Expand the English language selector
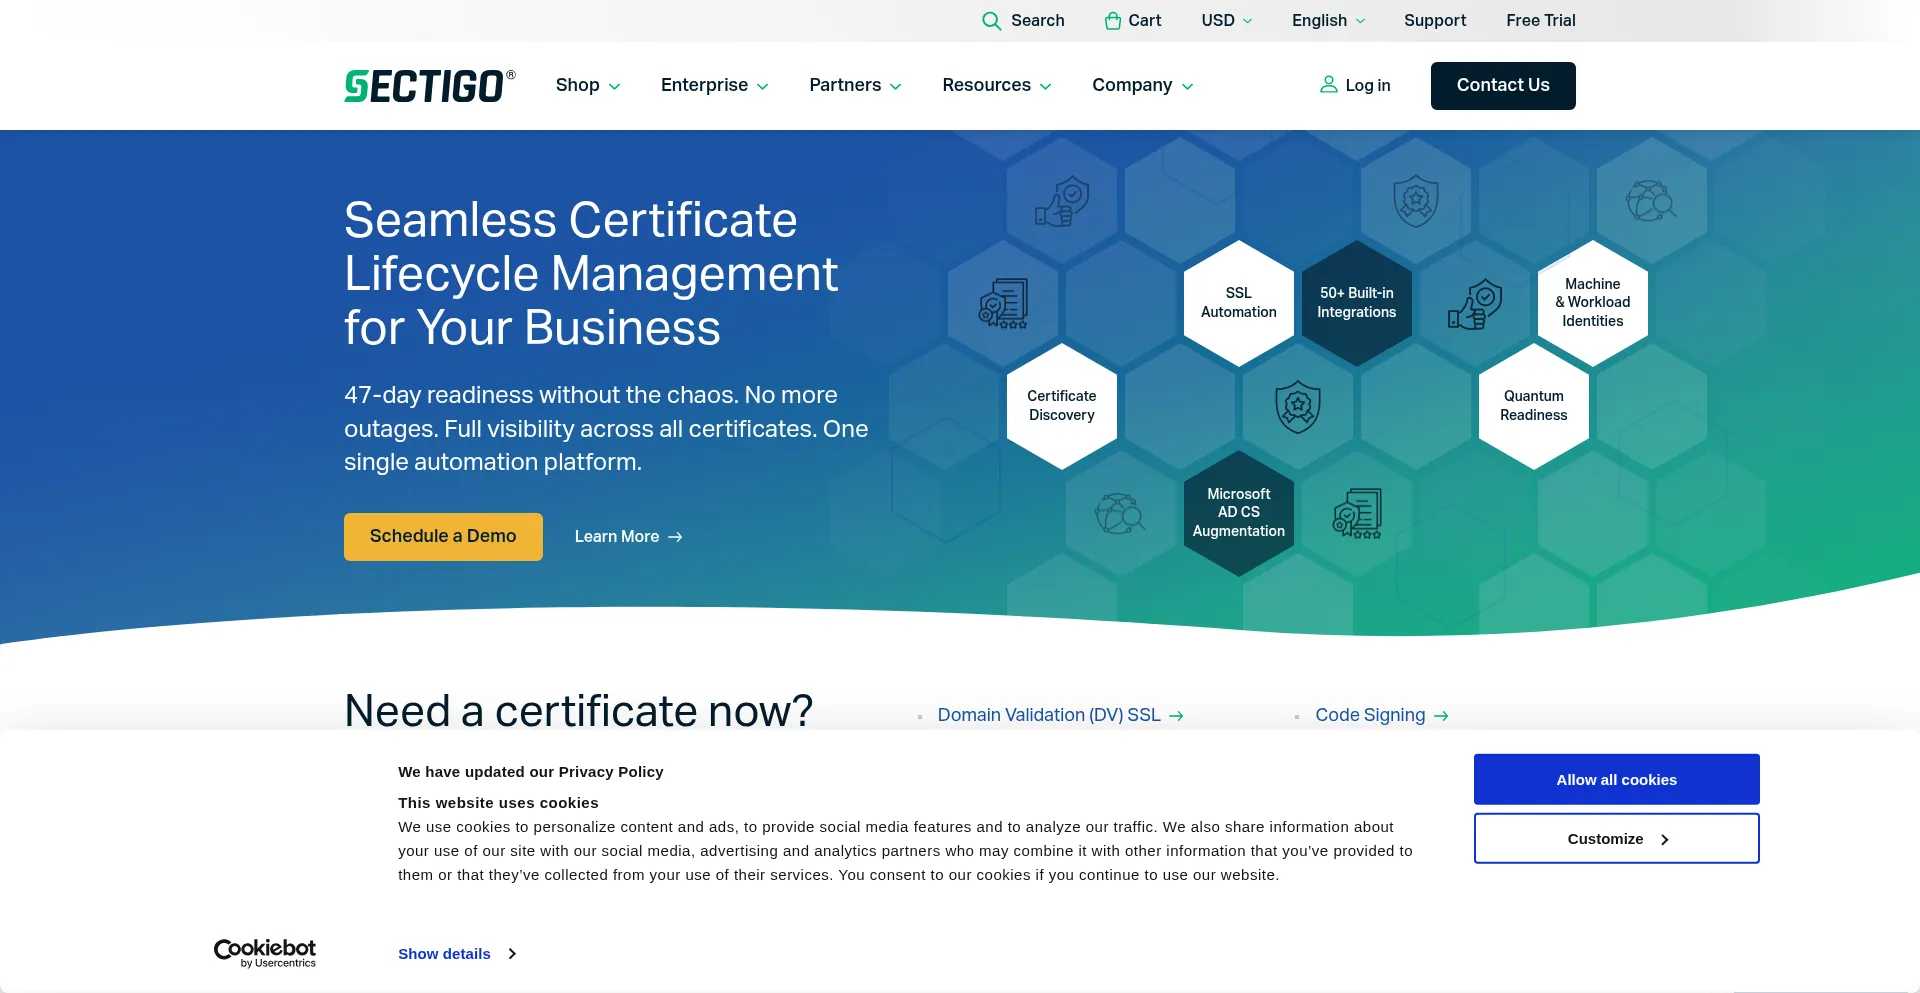 pos(1328,21)
